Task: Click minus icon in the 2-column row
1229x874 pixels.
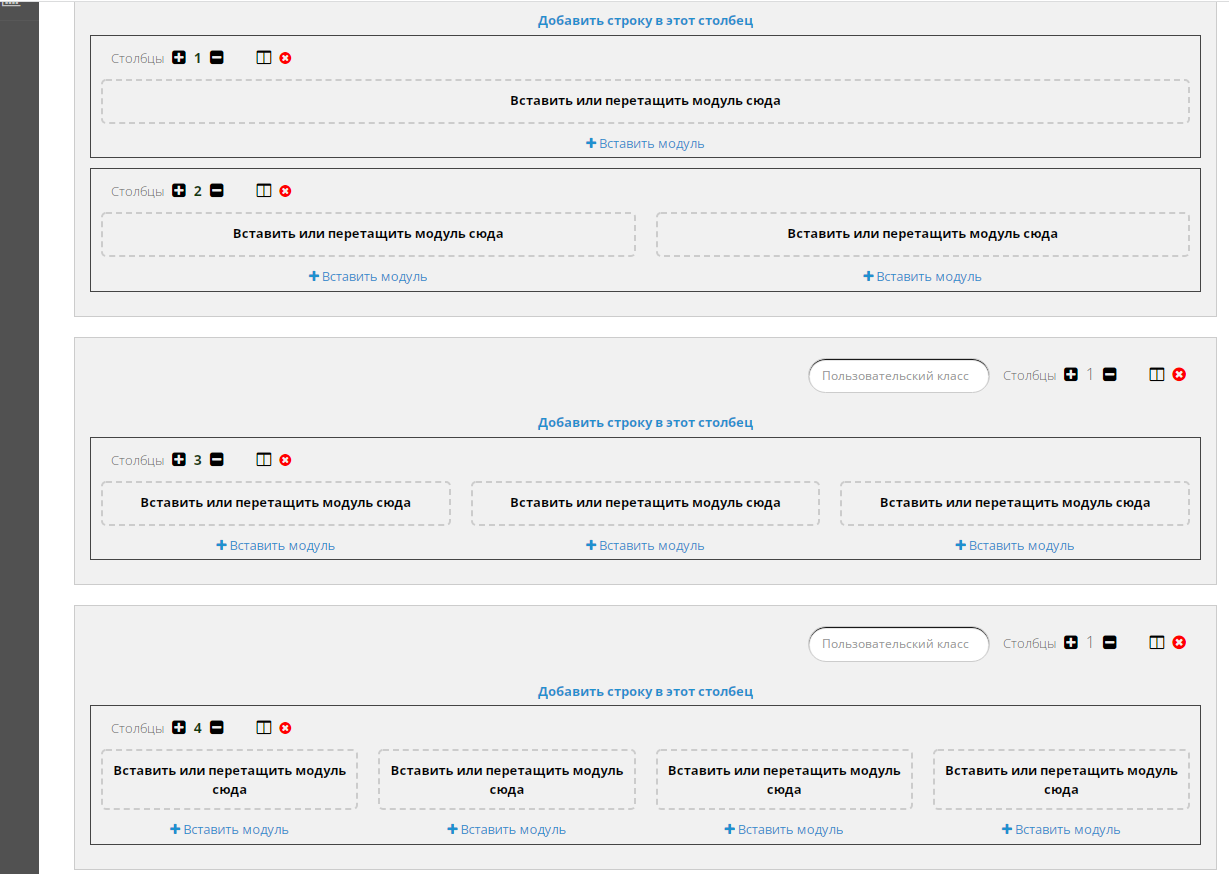Action: [x=216, y=191]
